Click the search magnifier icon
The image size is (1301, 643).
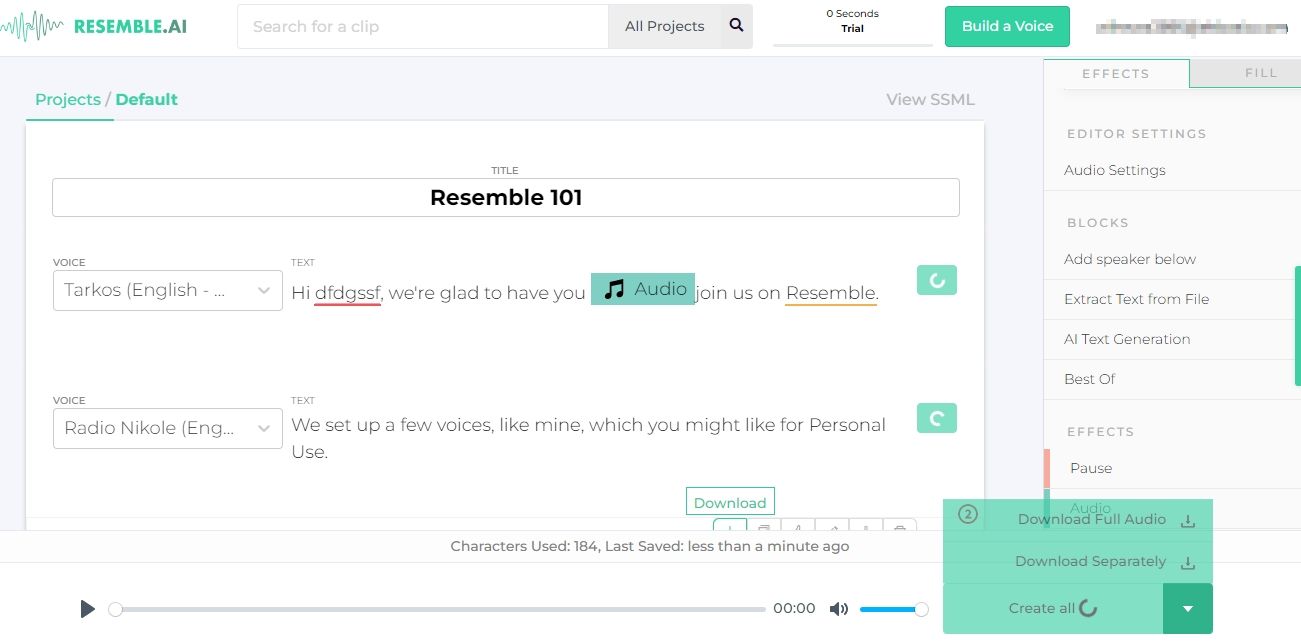click(x=737, y=26)
